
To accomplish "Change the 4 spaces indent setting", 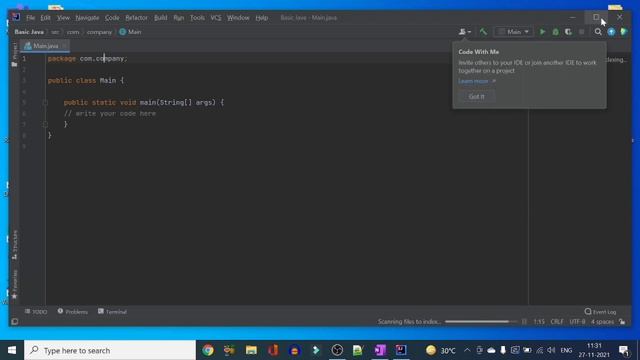I will [602, 322].
